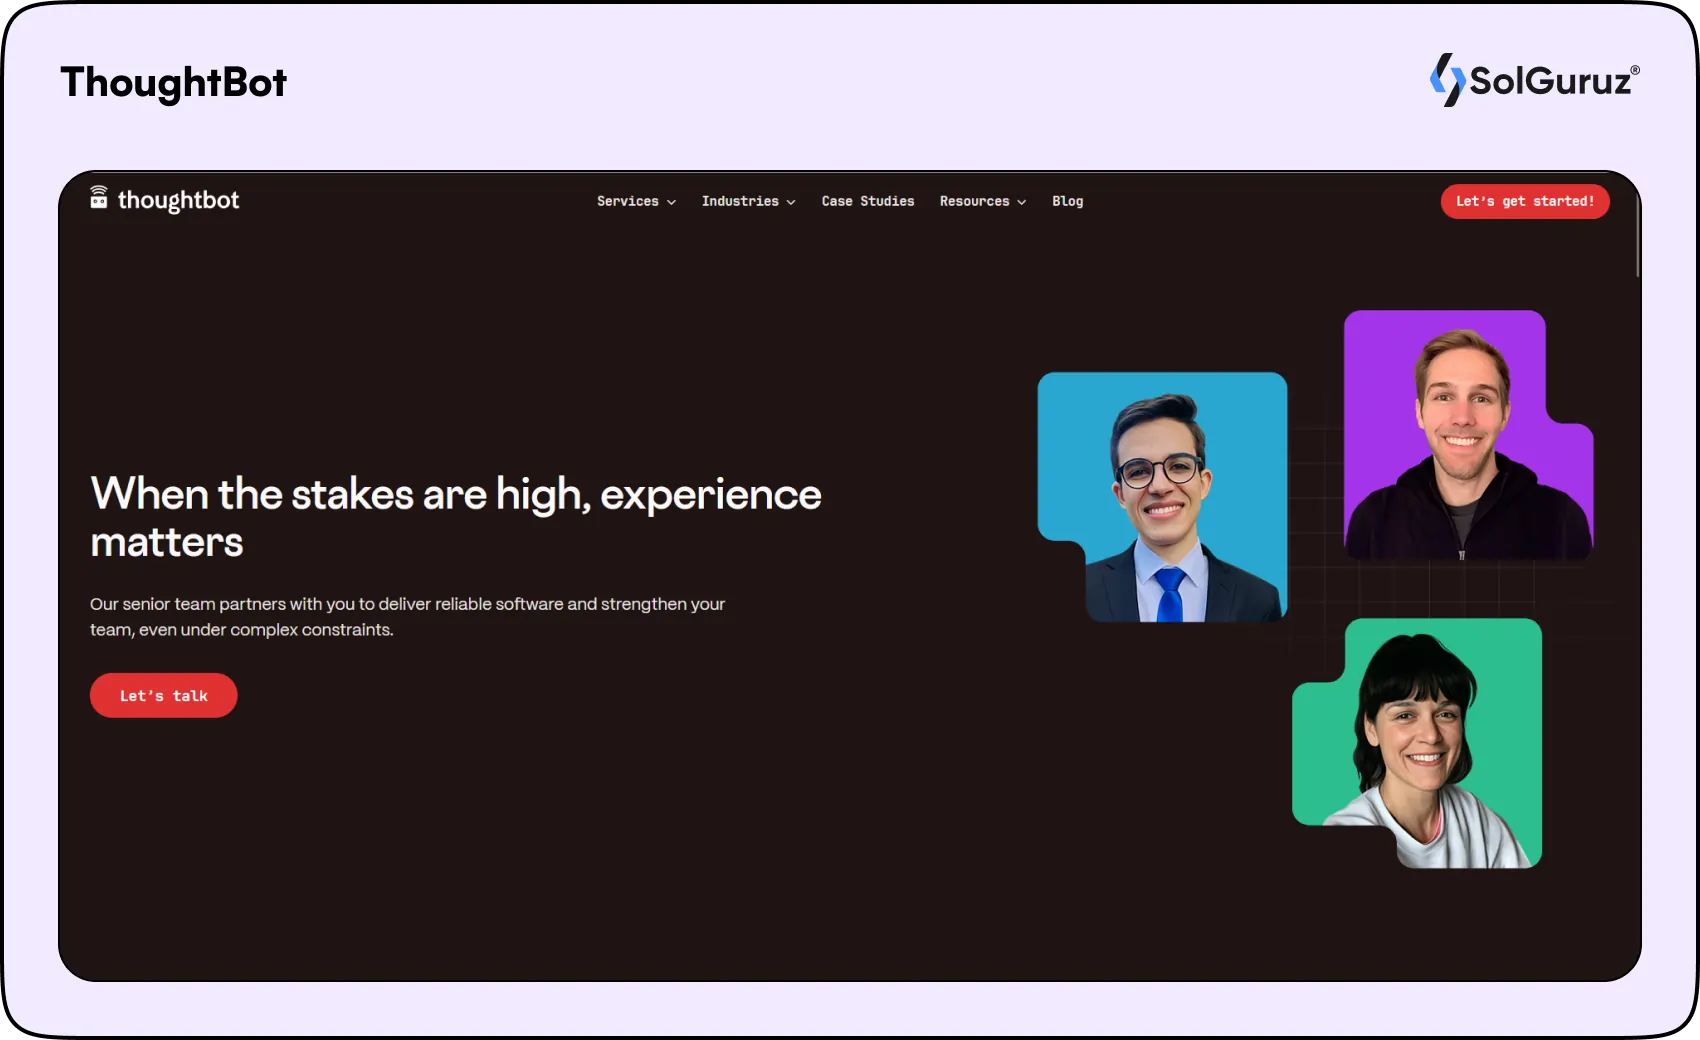Open the Case Studies page
This screenshot has width=1700, height=1040.
click(x=867, y=201)
